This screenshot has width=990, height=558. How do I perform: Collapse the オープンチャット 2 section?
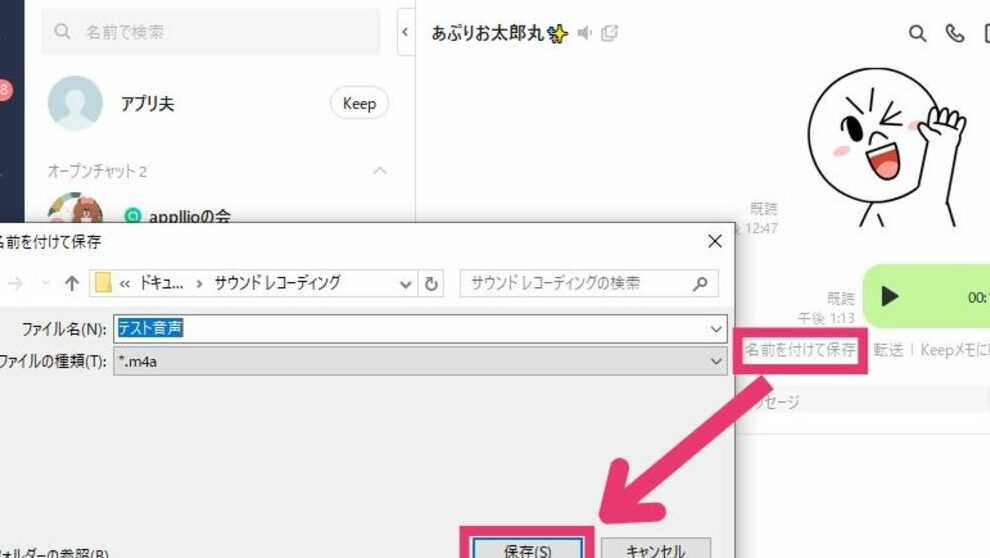[379, 170]
